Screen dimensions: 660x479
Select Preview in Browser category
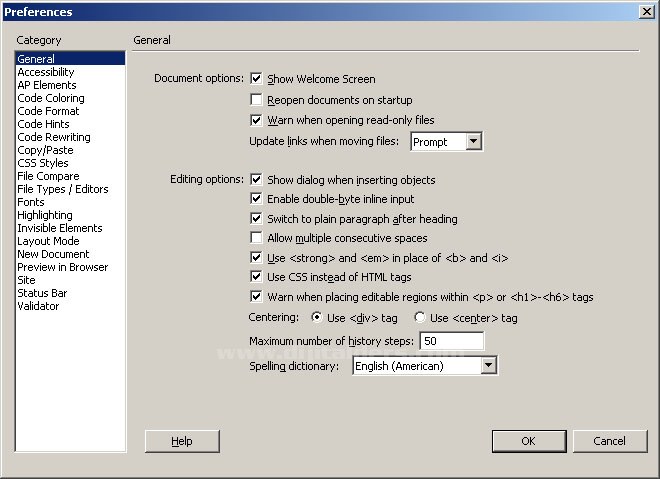tap(62, 267)
